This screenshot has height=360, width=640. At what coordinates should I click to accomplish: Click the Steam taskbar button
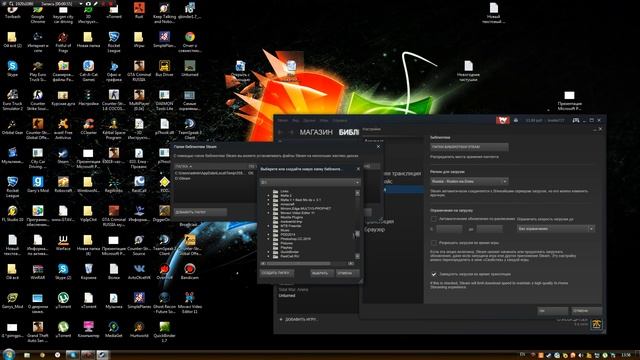coord(102,355)
